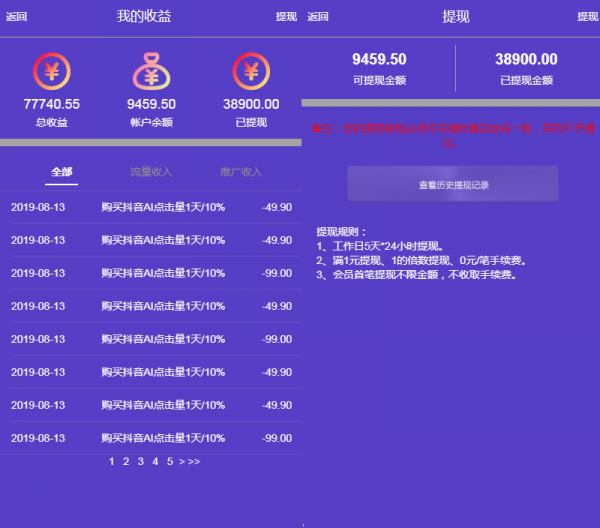
Task: Select the 全部 tab
Action: coord(62,172)
